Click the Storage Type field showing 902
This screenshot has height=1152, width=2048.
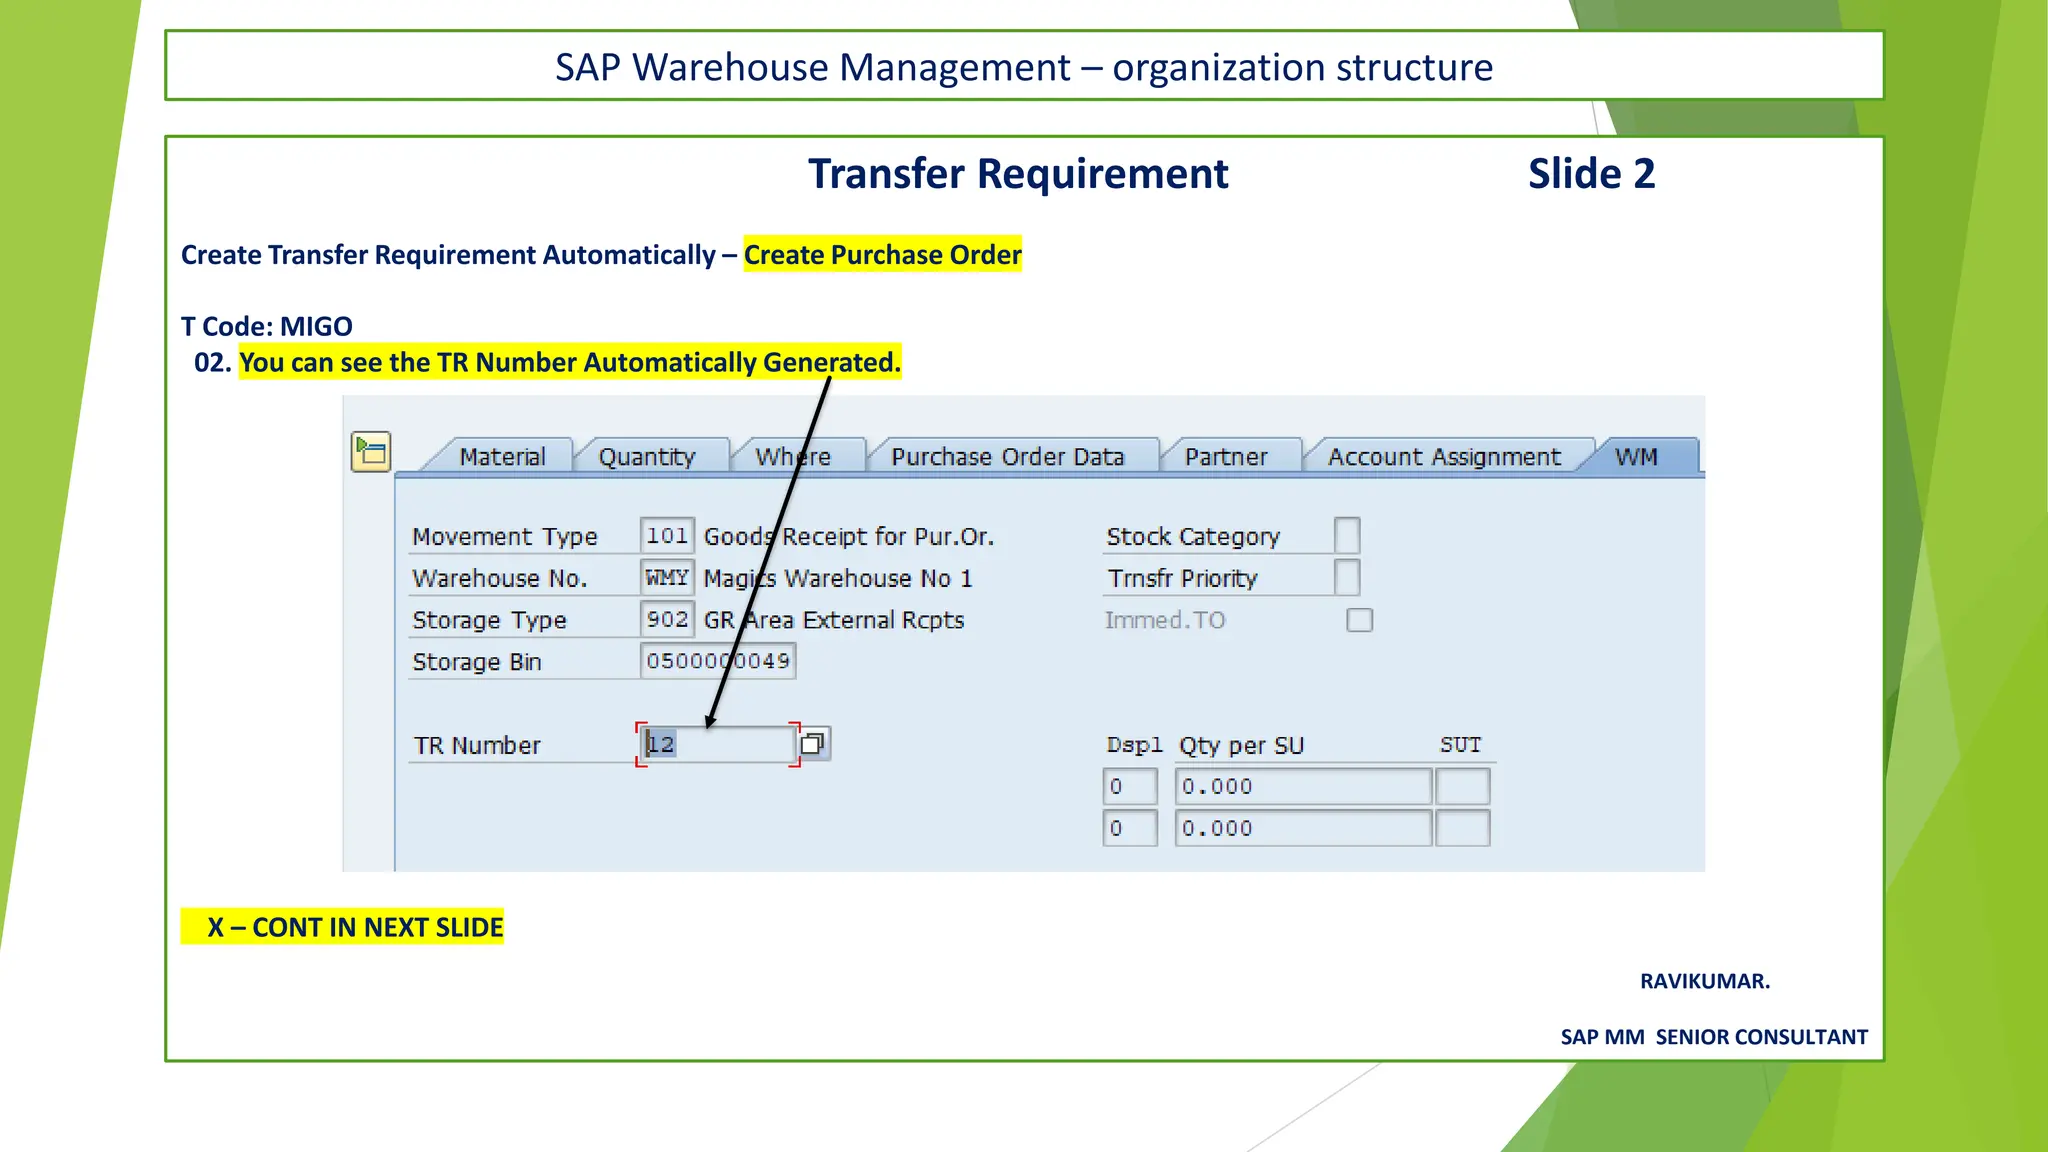click(x=667, y=620)
